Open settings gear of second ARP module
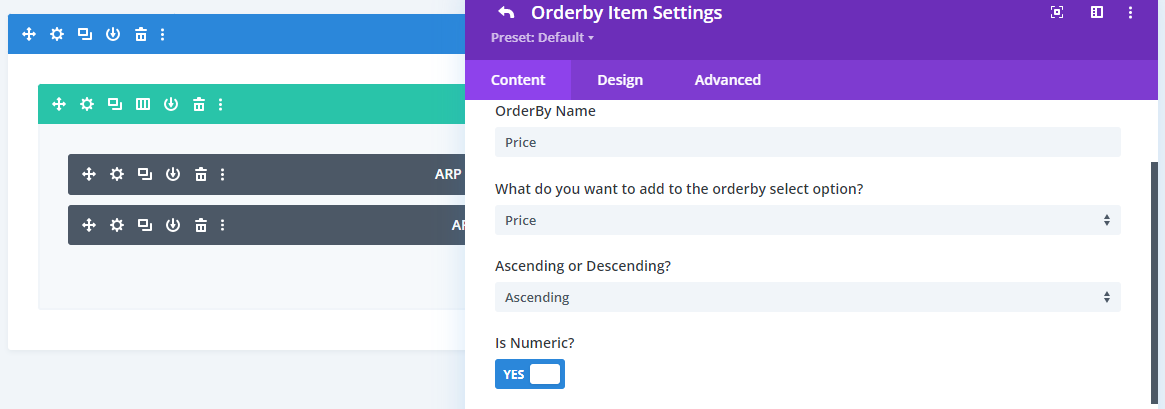The image size is (1165, 409). (117, 225)
